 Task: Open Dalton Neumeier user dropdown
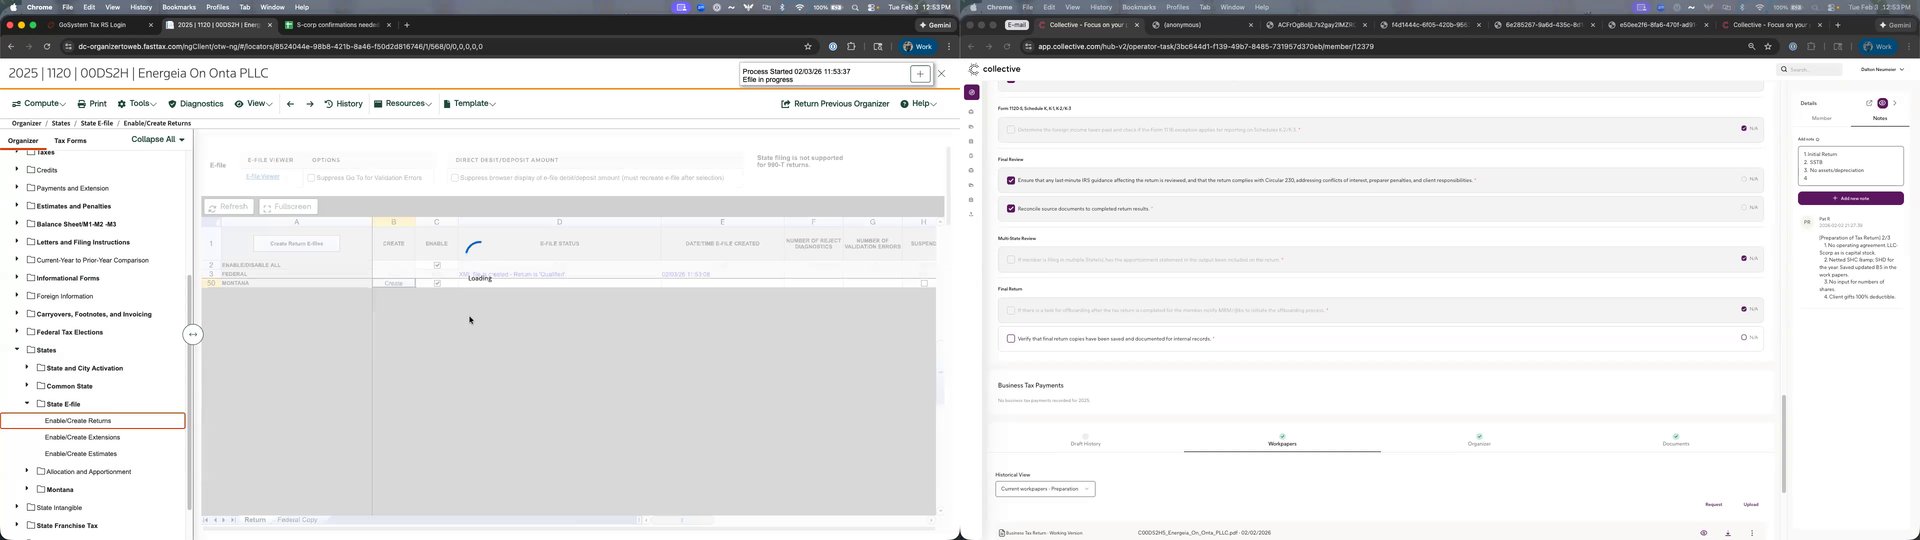tap(1882, 70)
